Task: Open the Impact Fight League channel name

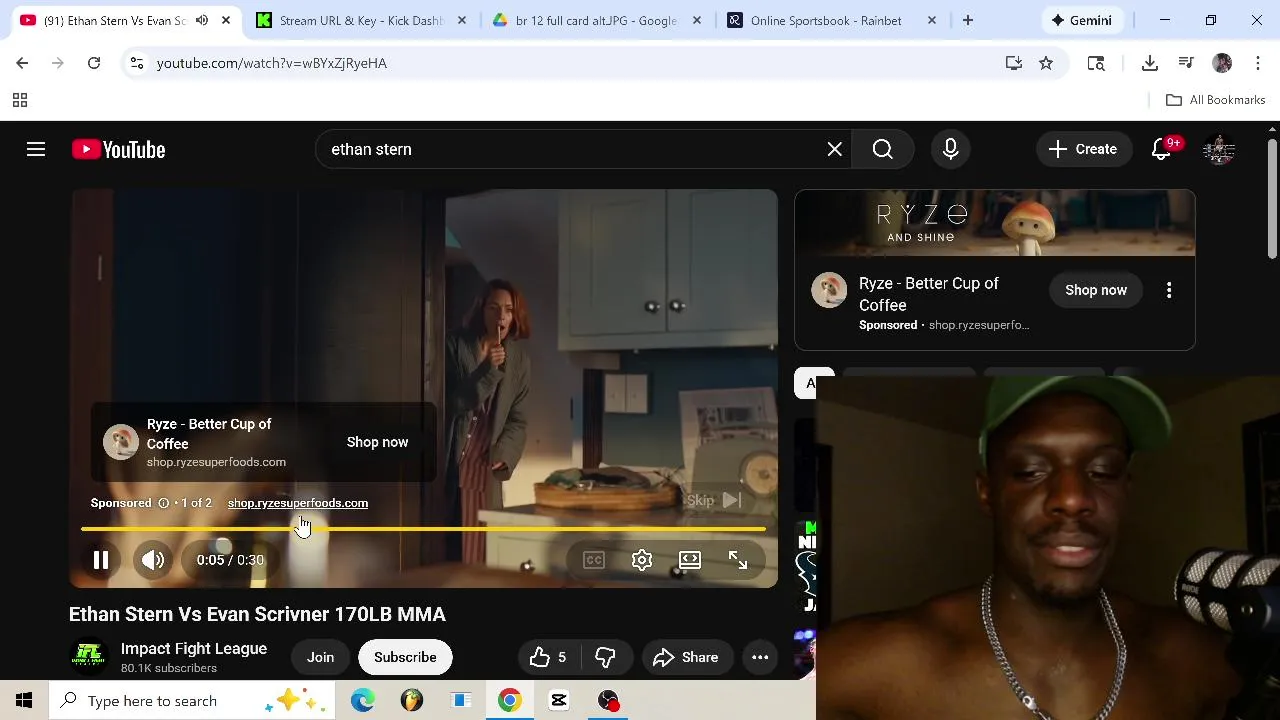Action: tap(194, 648)
